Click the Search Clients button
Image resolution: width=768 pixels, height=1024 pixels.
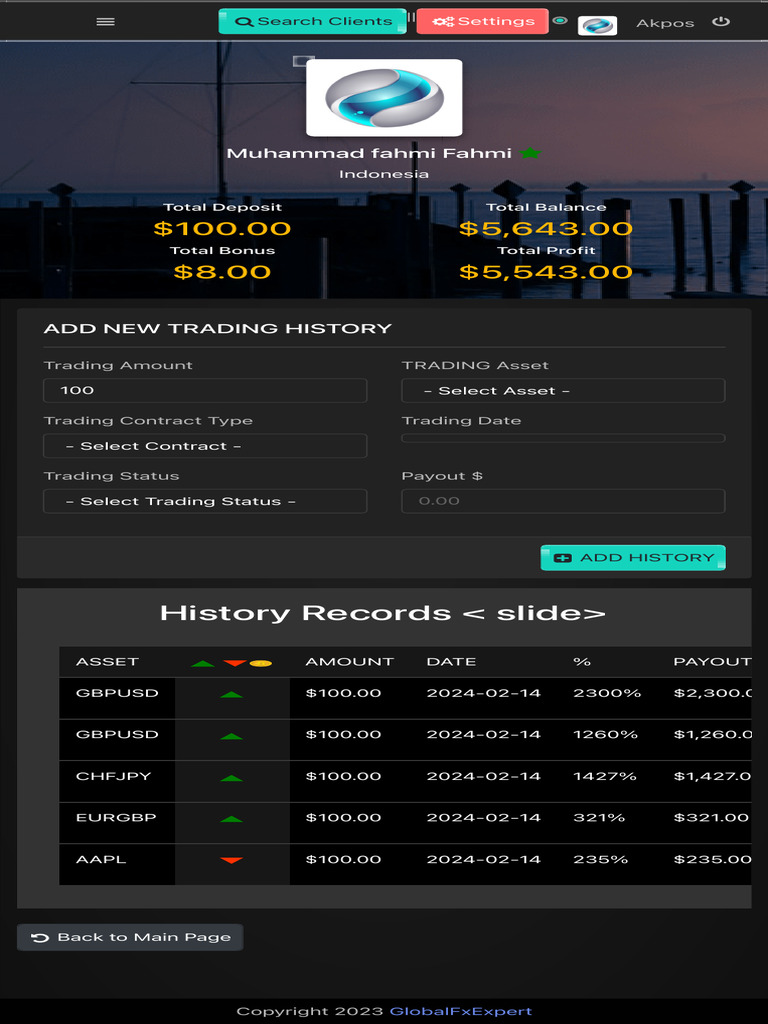click(x=312, y=22)
